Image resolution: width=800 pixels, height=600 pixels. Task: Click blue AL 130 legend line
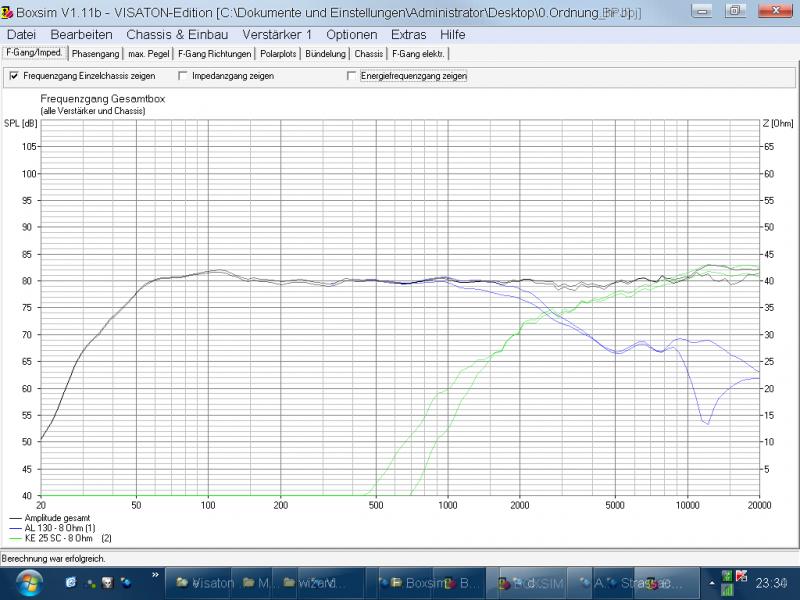pyautogui.click(x=15, y=528)
